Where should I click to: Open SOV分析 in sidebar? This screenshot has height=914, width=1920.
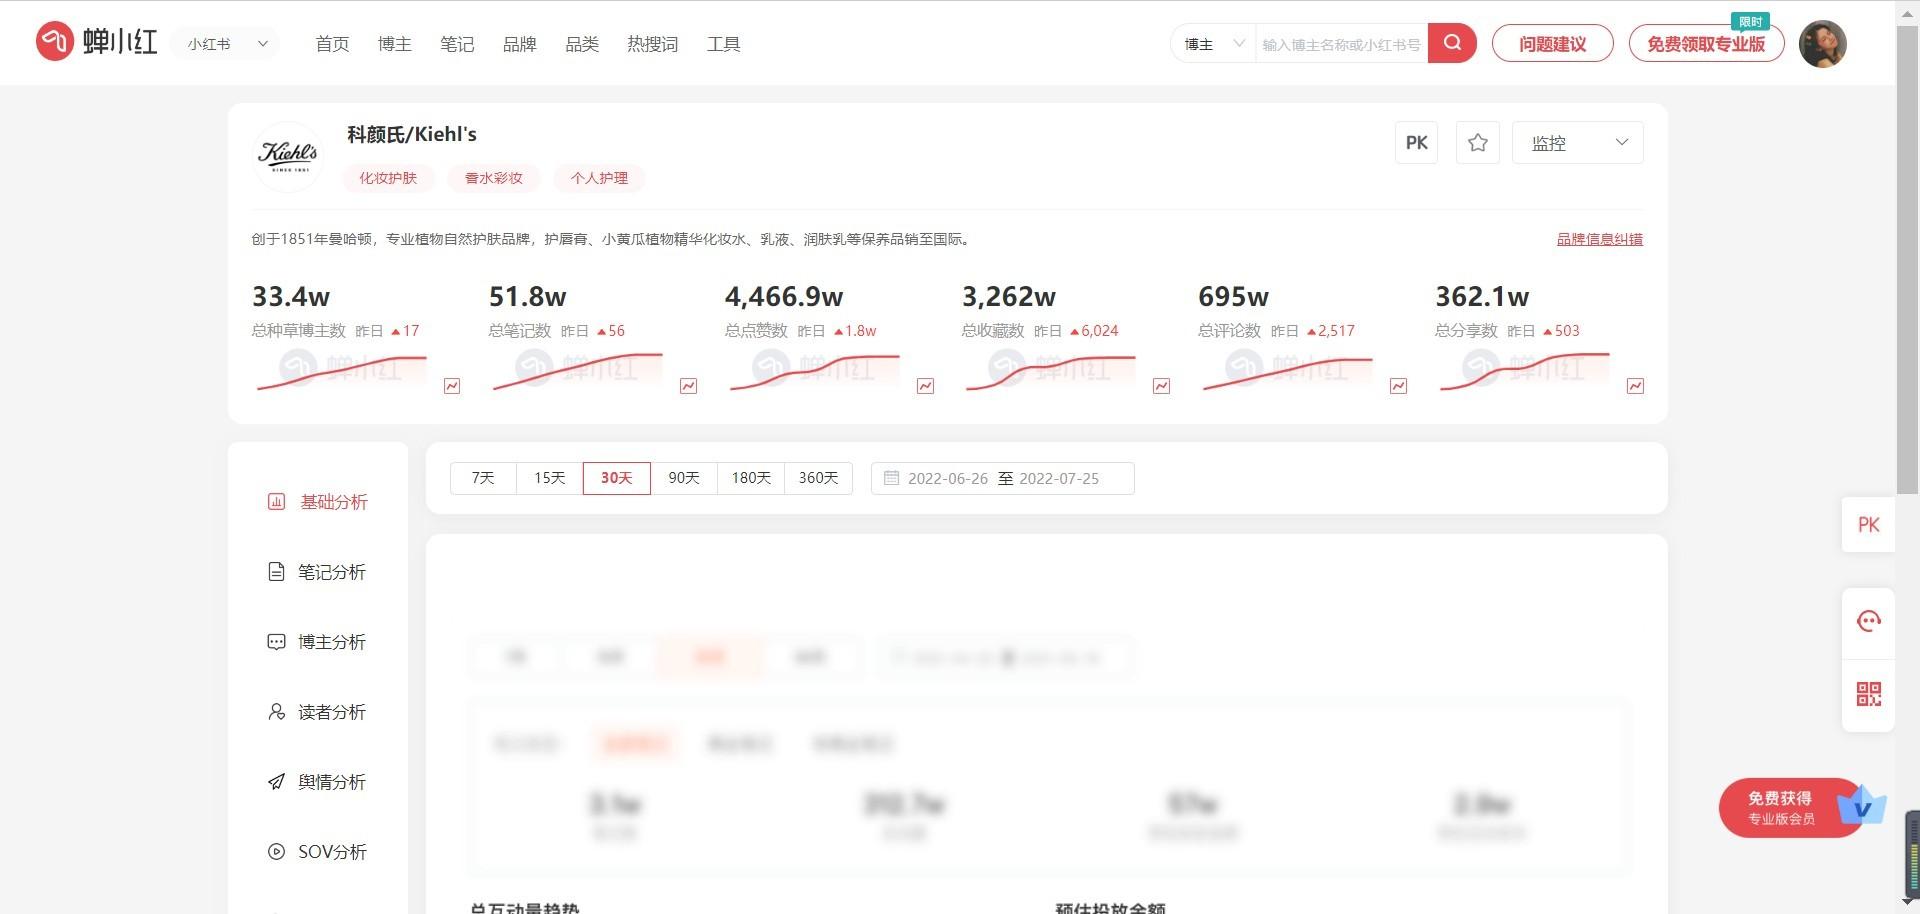pos(318,852)
